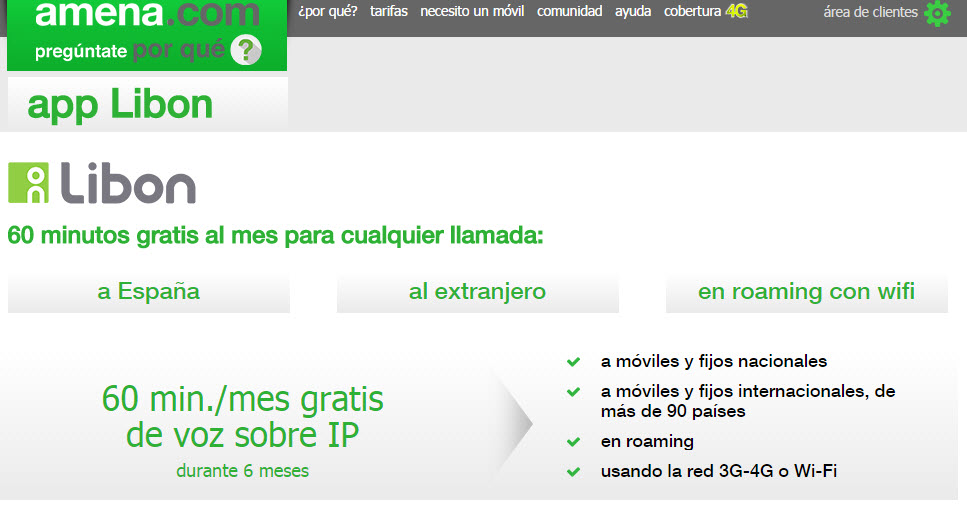The height and width of the screenshot is (528, 967).
Task: Visit the comunidad section
Action: pos(569,11)
